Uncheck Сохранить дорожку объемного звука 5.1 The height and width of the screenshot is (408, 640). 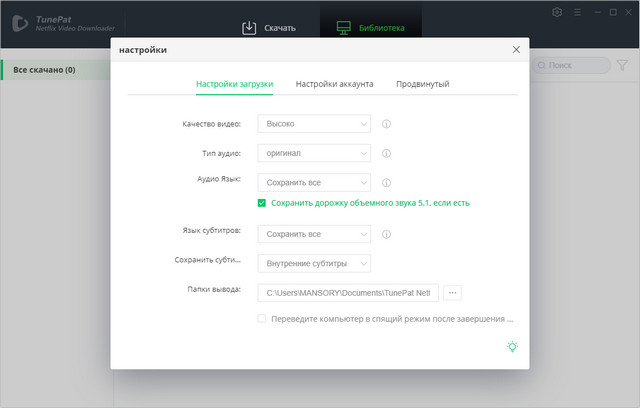coord(262,202)
